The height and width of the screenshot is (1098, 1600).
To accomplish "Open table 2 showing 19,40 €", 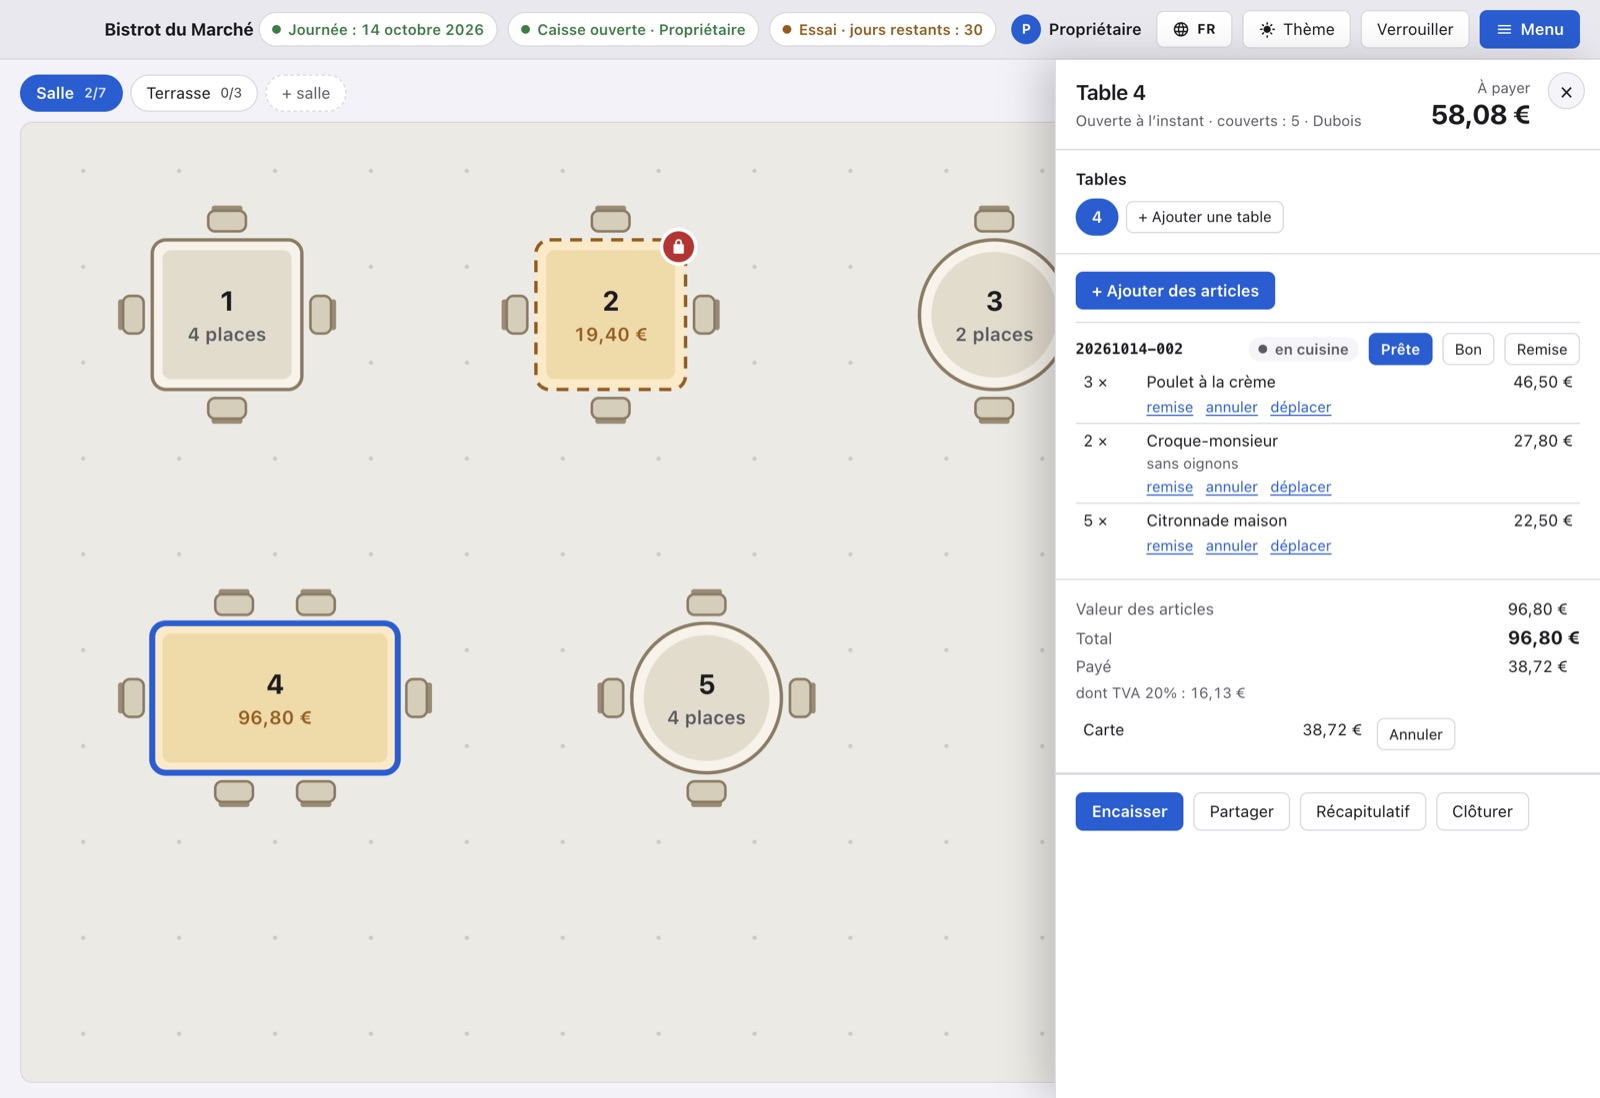I will 610,315.
